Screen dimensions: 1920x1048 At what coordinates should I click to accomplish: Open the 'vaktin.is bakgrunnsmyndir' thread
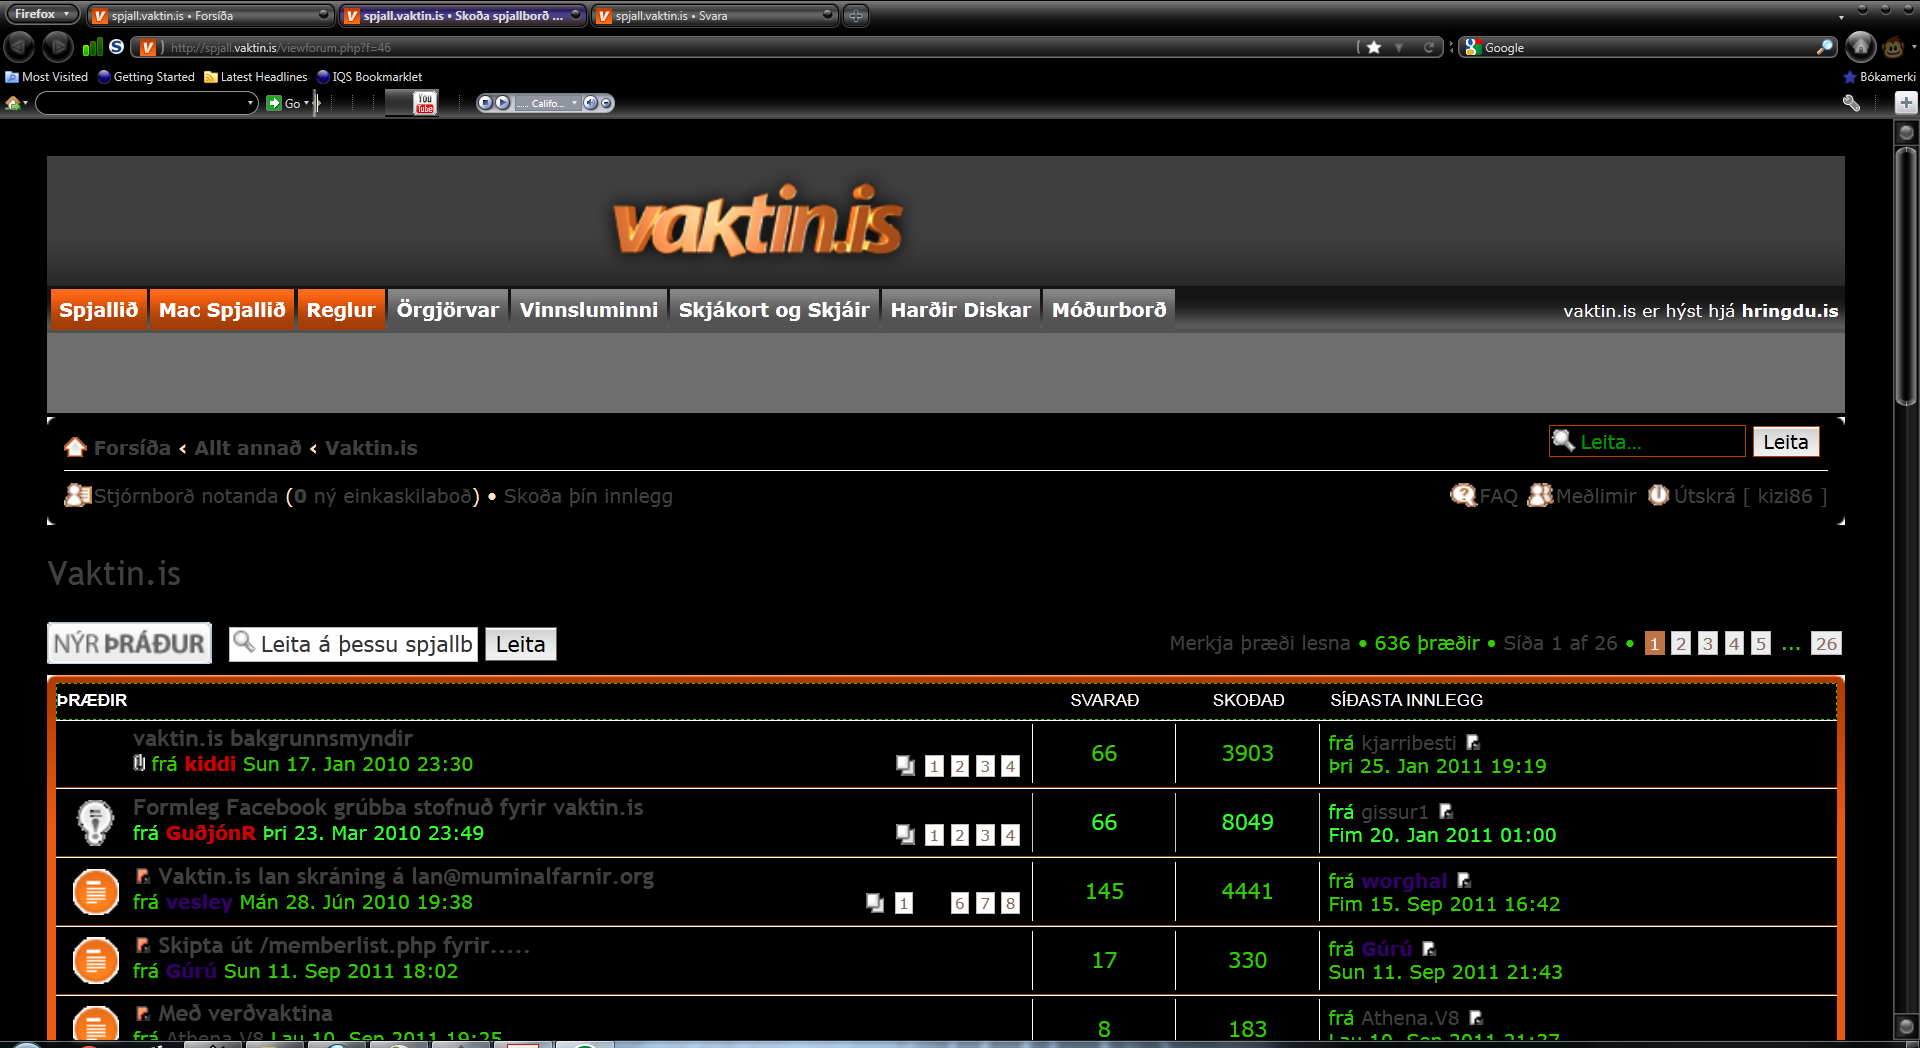coord(272,738)
